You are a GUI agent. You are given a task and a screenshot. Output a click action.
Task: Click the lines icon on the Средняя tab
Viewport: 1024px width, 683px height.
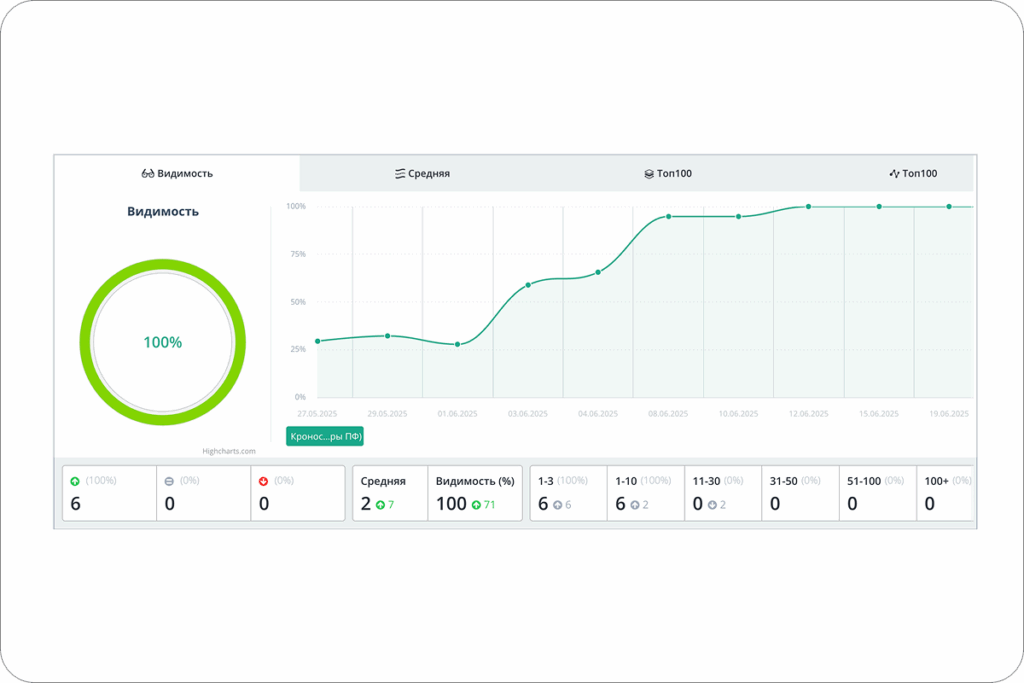coord(400,174)
